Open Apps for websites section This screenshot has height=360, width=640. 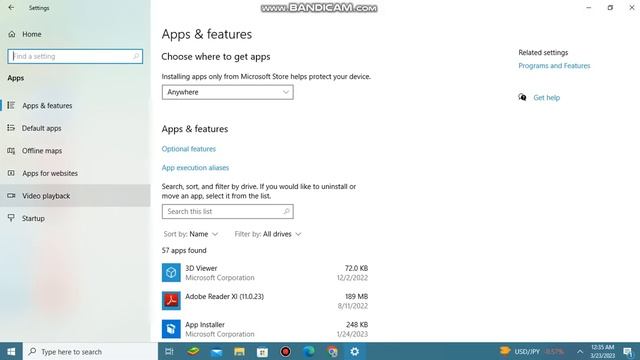coord(75,173)
